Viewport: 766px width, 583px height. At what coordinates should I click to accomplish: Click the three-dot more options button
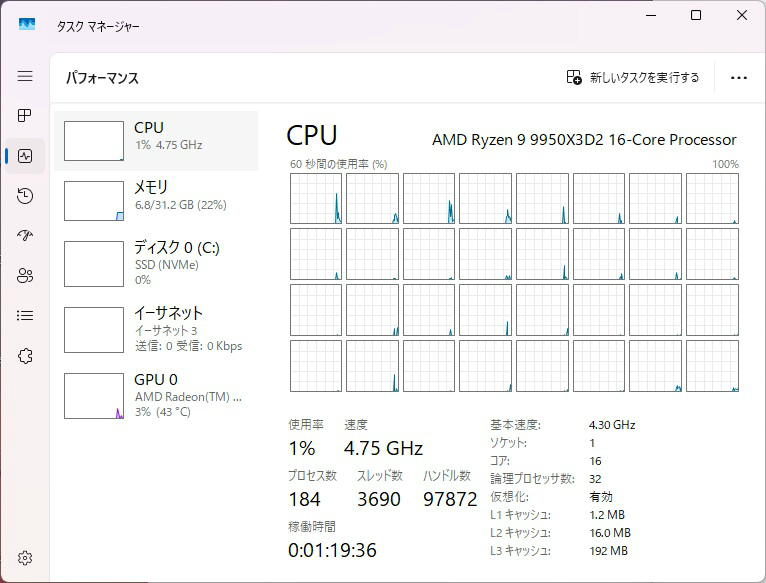tap(739, 78)
